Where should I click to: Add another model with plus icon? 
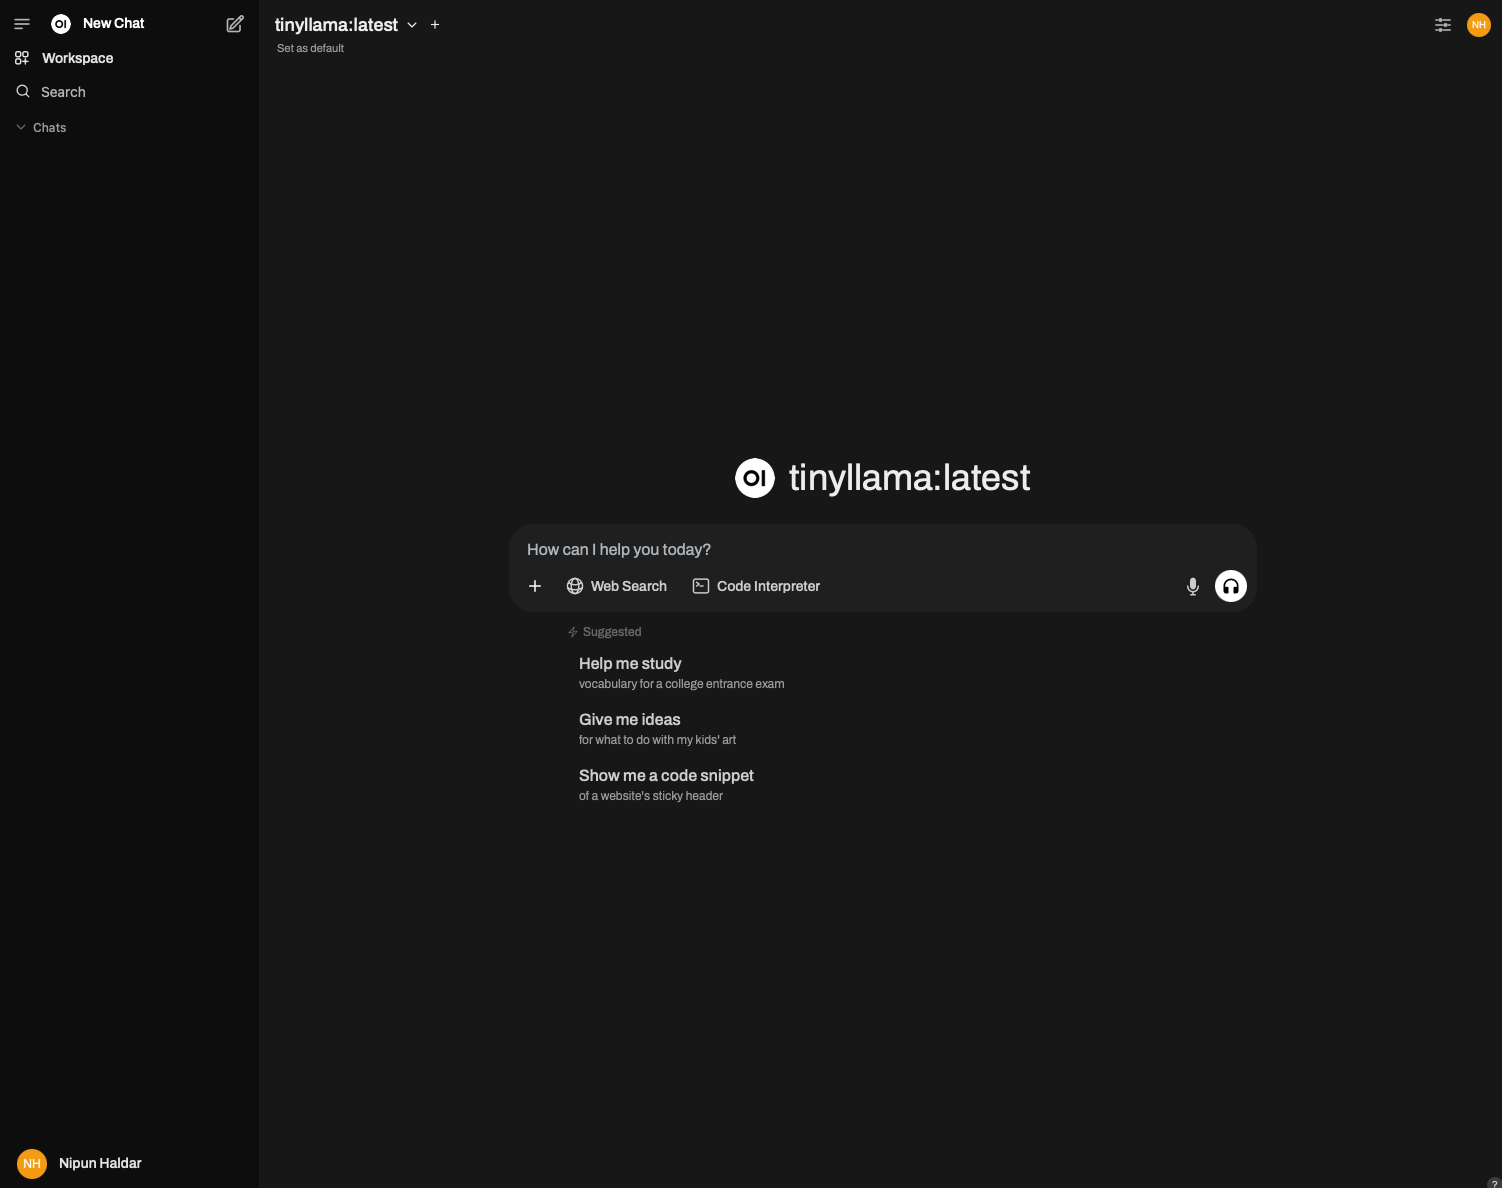pyautogui.click(x=435, y=25)
